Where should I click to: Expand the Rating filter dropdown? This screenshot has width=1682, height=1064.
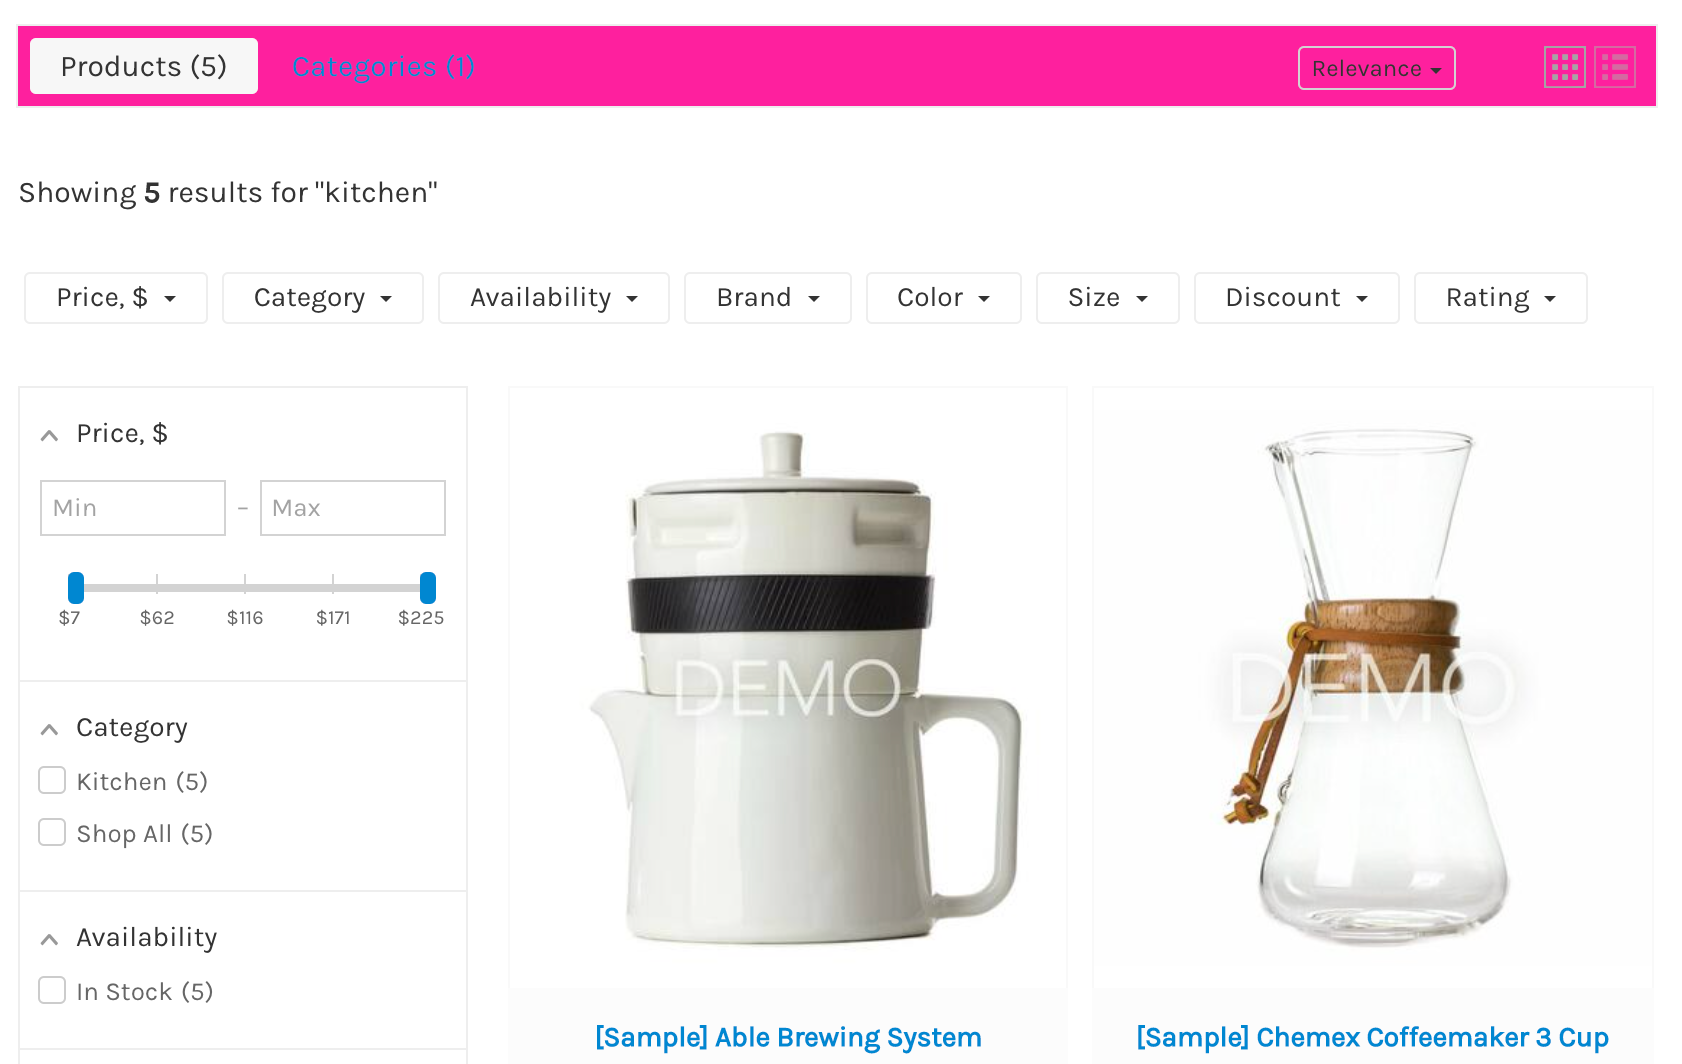pos(1501,298)
